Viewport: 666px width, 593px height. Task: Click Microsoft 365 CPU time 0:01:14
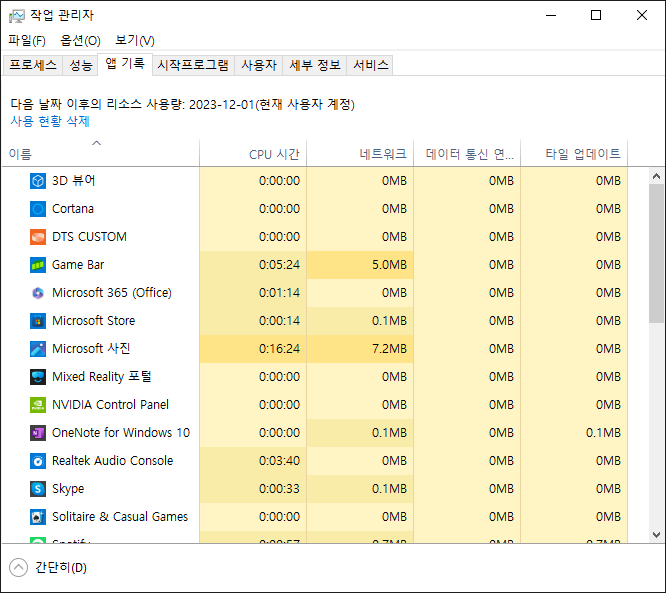[279, 293]
